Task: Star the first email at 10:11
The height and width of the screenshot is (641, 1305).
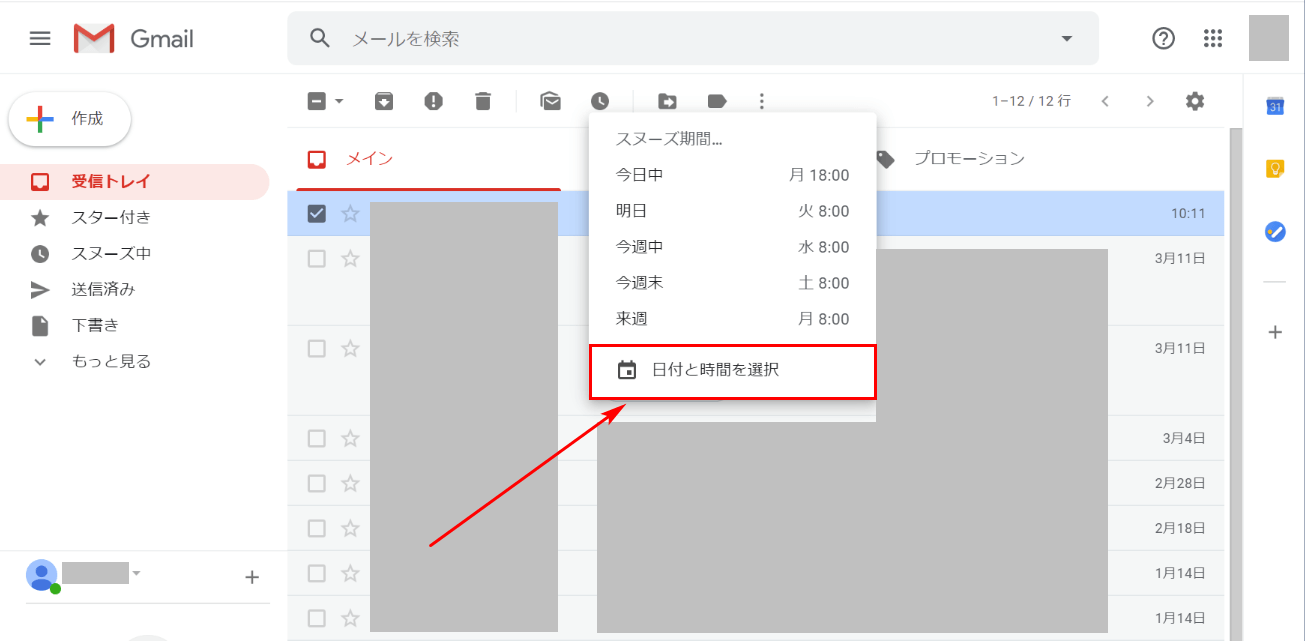Action: point(350,213)
